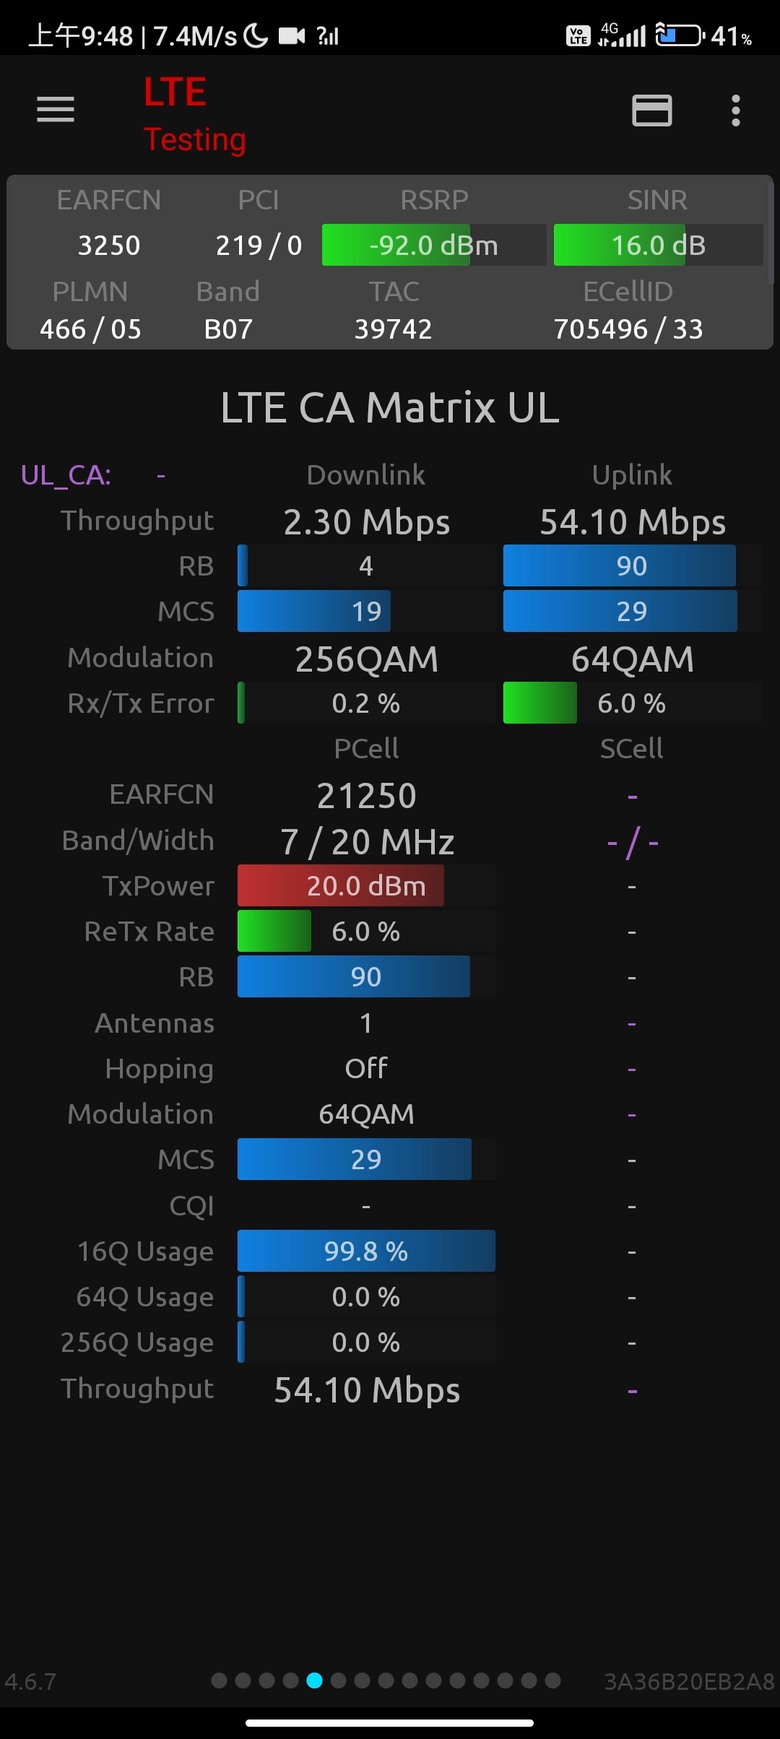Tap the SINR 16.0 dB bar
Screen dimensions: 780x1739
tap(658, 246)
